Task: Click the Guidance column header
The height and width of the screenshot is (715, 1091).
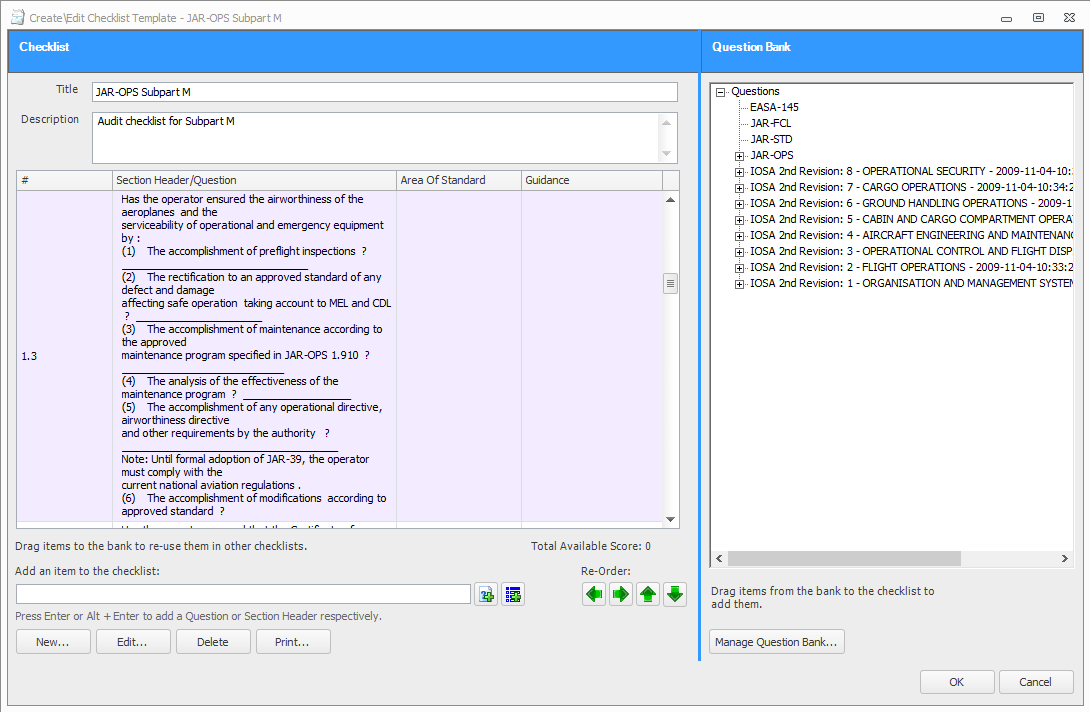Action: pos(592,180)
